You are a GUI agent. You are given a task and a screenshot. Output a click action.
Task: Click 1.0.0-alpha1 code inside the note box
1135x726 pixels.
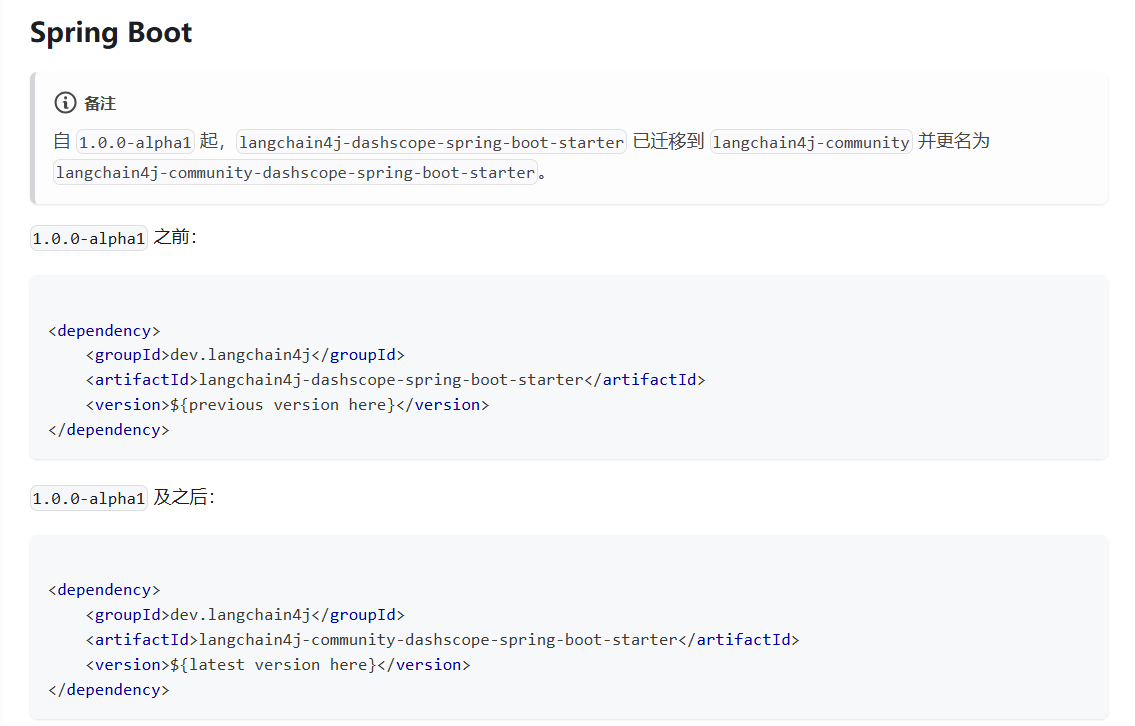coord(134,142)
